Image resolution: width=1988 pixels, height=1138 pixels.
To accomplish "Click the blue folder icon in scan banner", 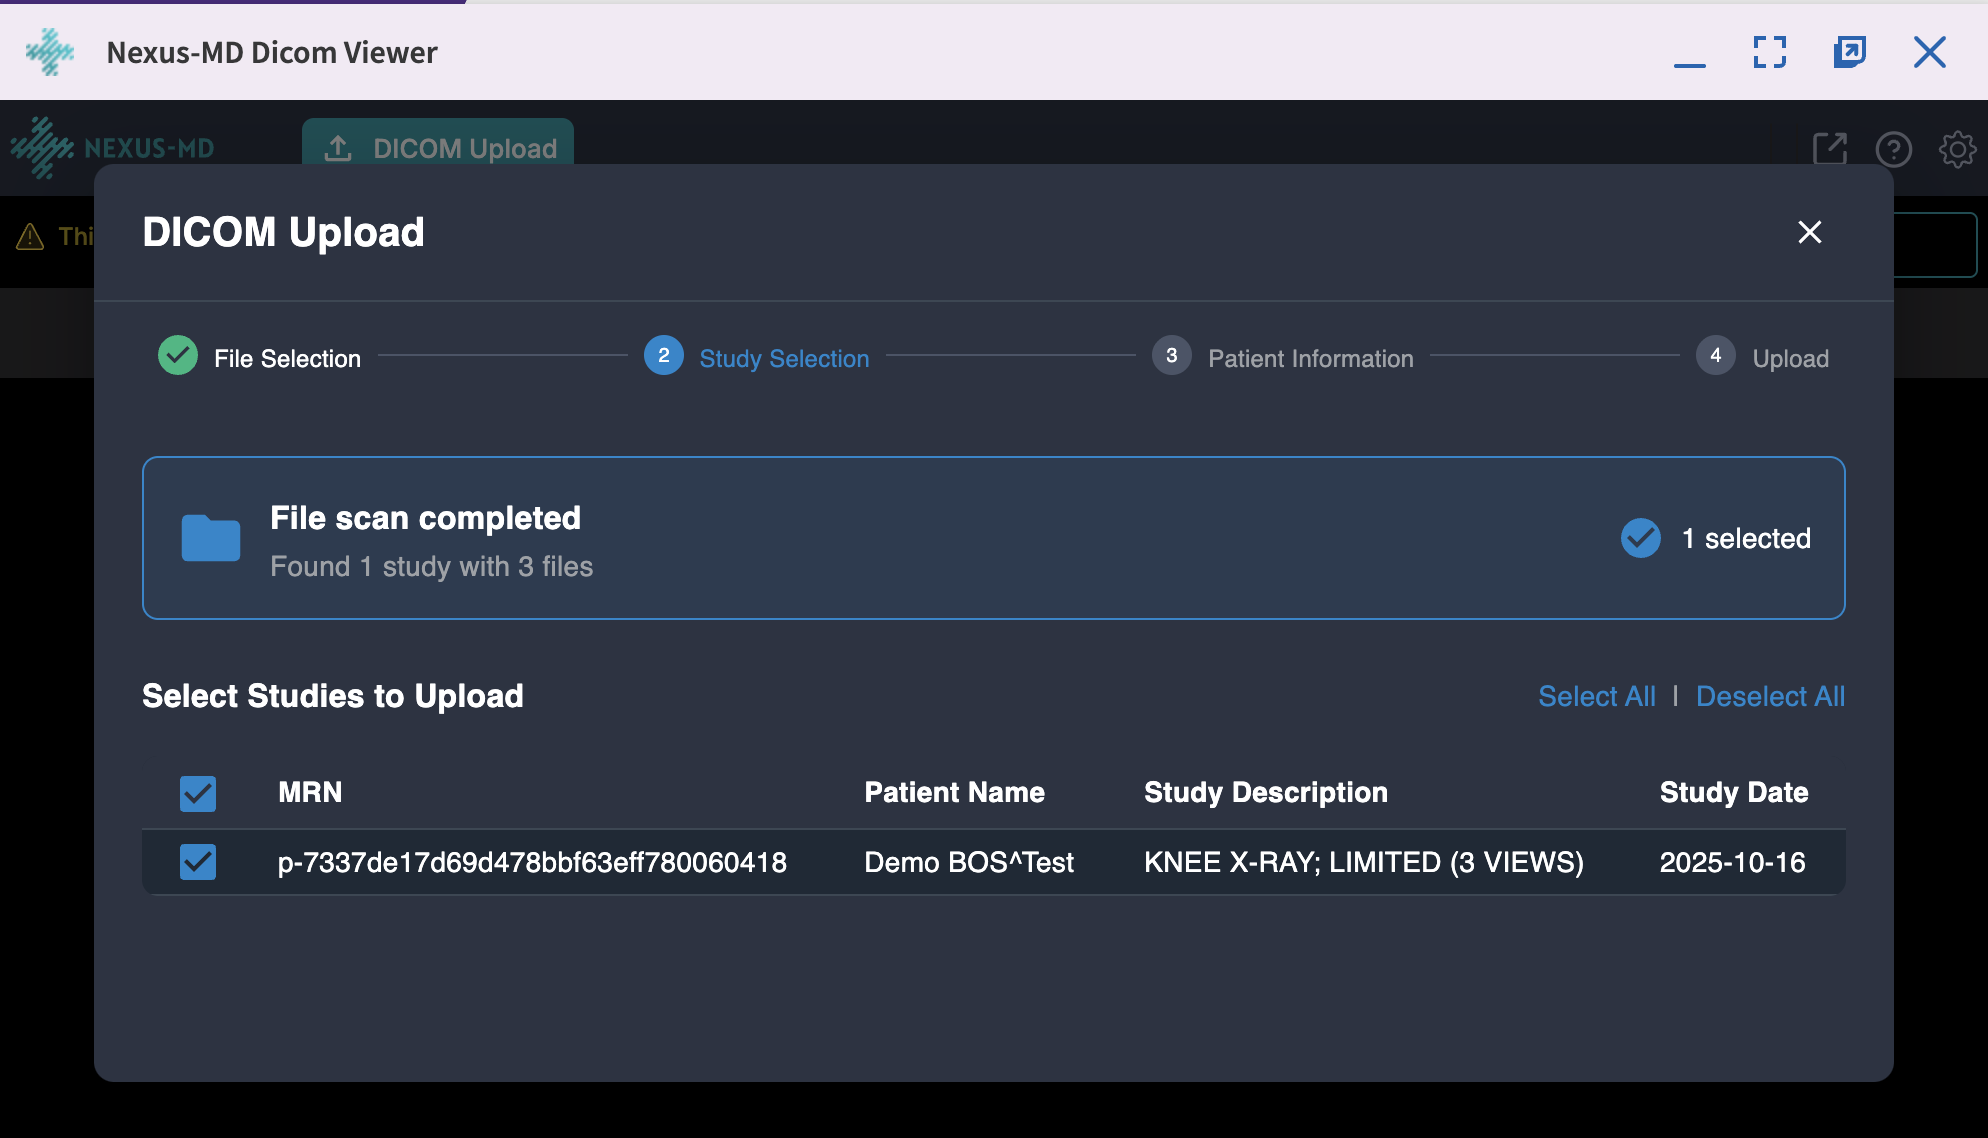I will [x=210, y=539].
